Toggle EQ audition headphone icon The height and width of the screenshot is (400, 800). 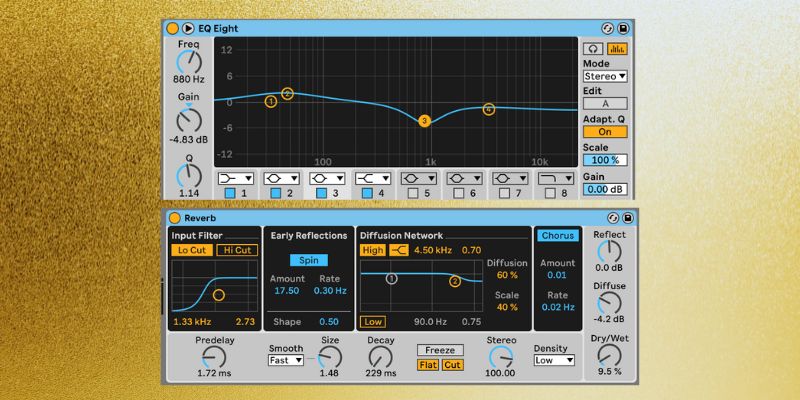click(593, 49)
